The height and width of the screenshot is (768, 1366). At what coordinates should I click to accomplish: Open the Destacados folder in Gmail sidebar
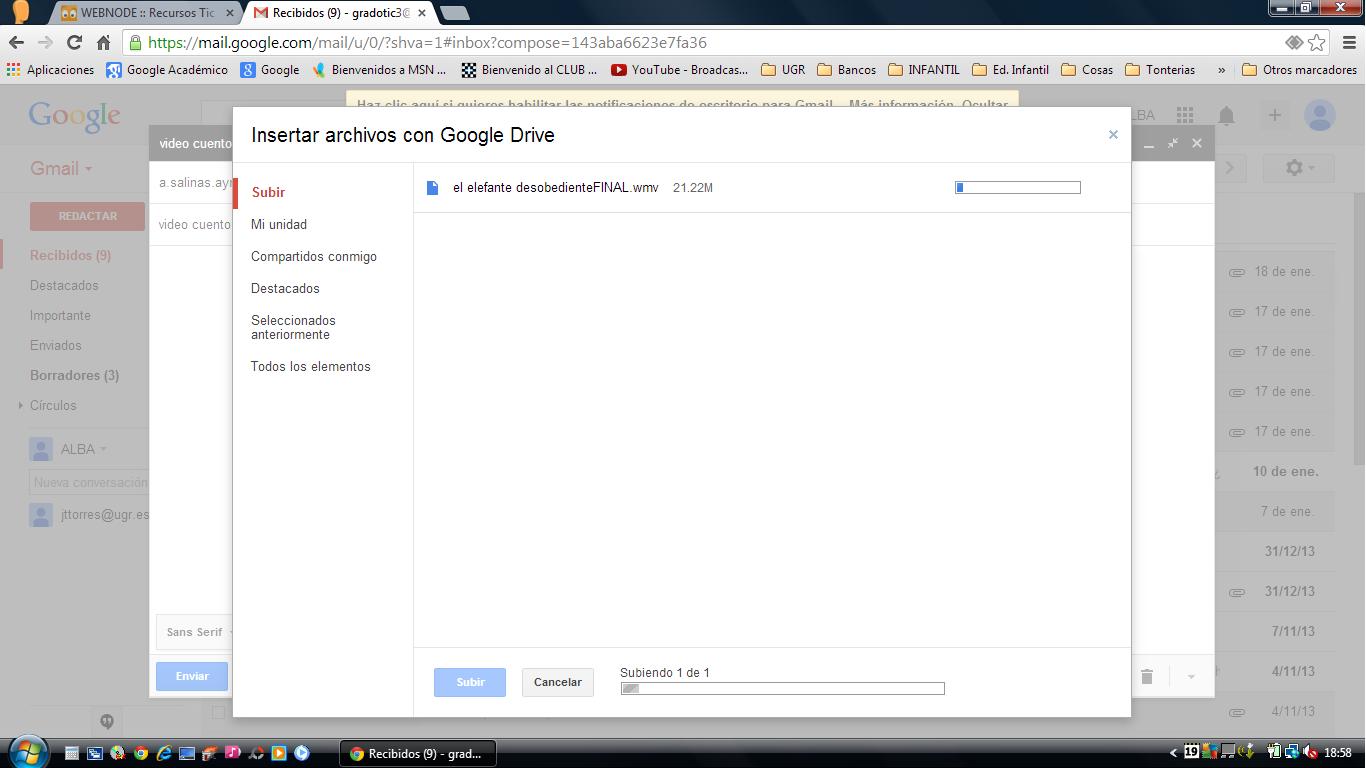click(x=64, y=285)
